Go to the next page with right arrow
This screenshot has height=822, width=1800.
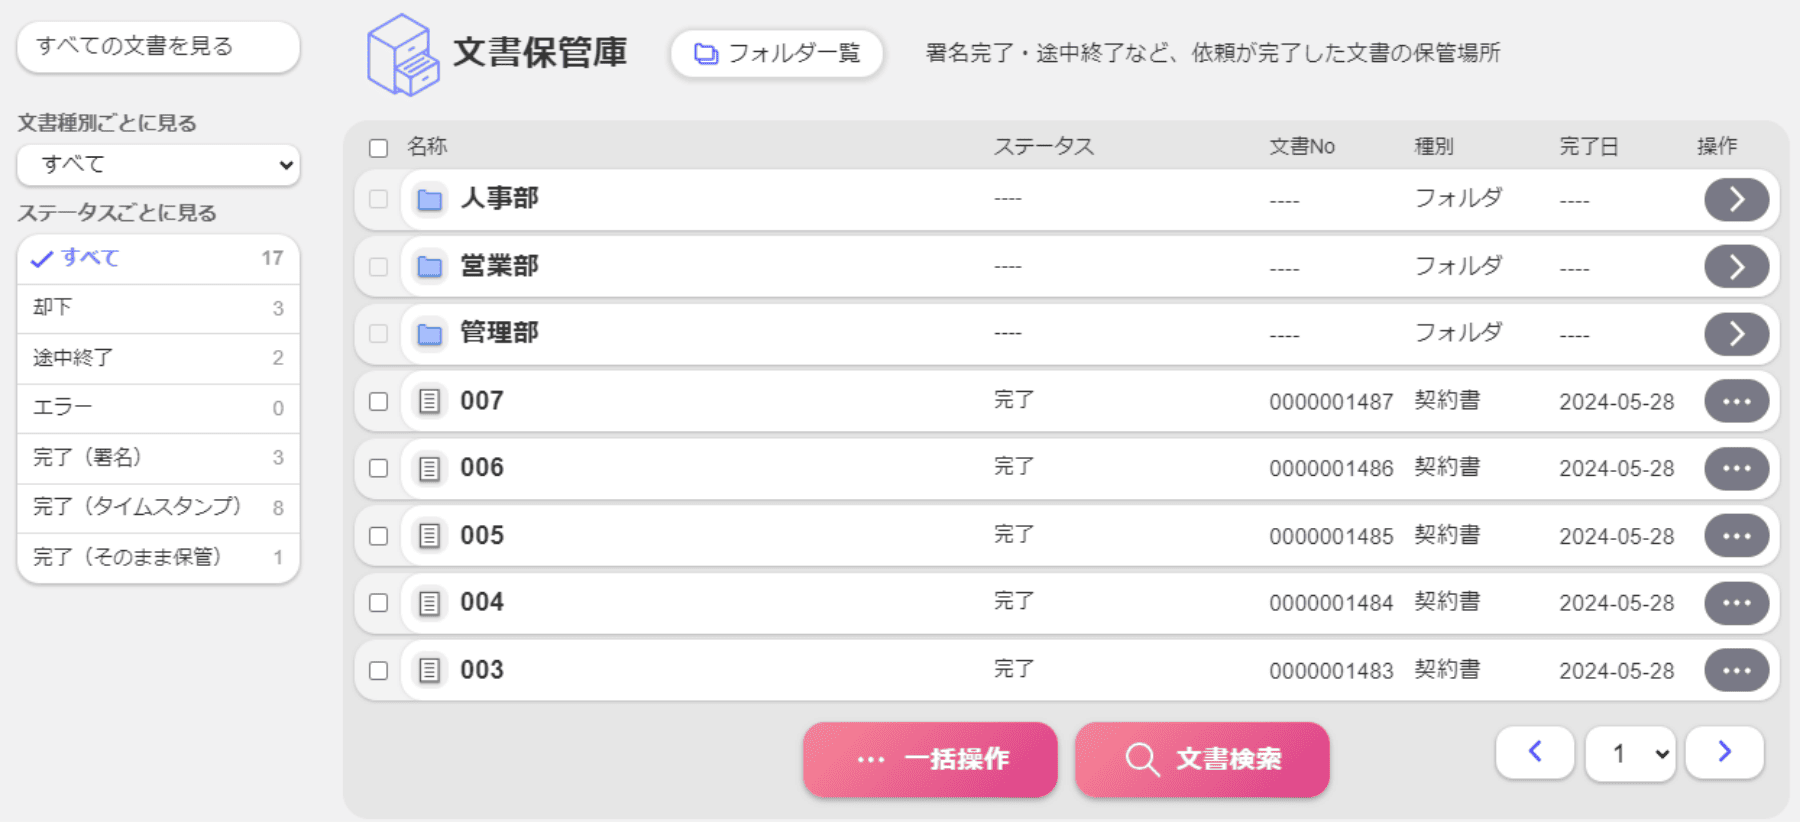click(1724, 753)
